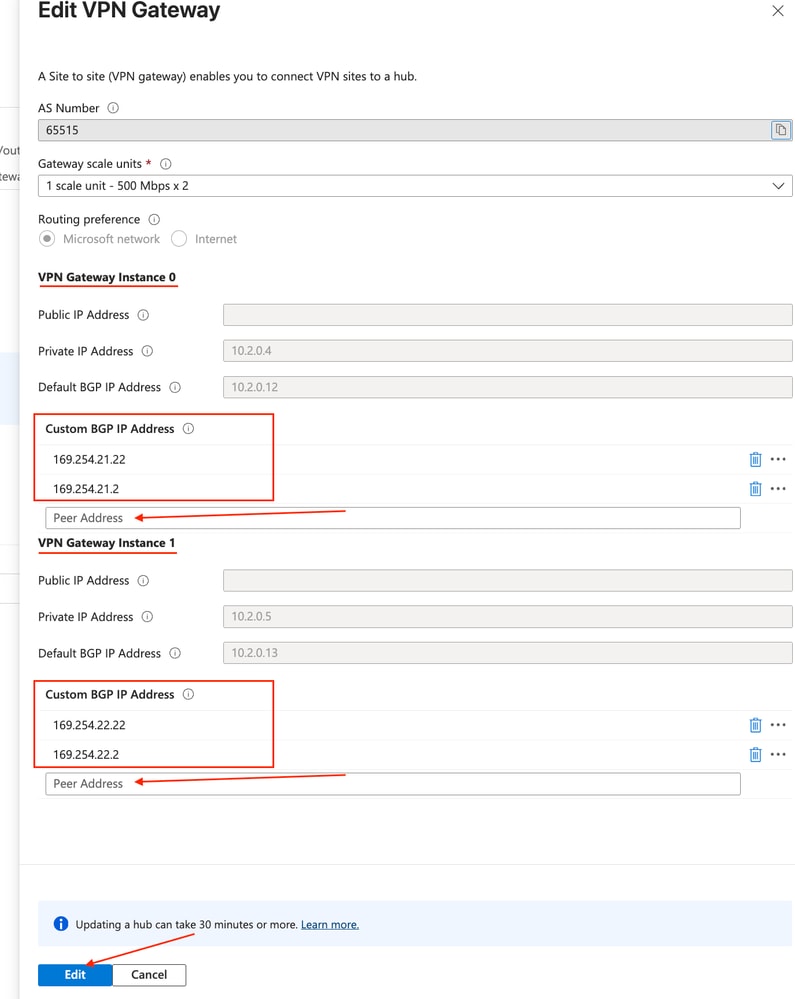Open more options for 169.254.21.22

tap(778, 459)
